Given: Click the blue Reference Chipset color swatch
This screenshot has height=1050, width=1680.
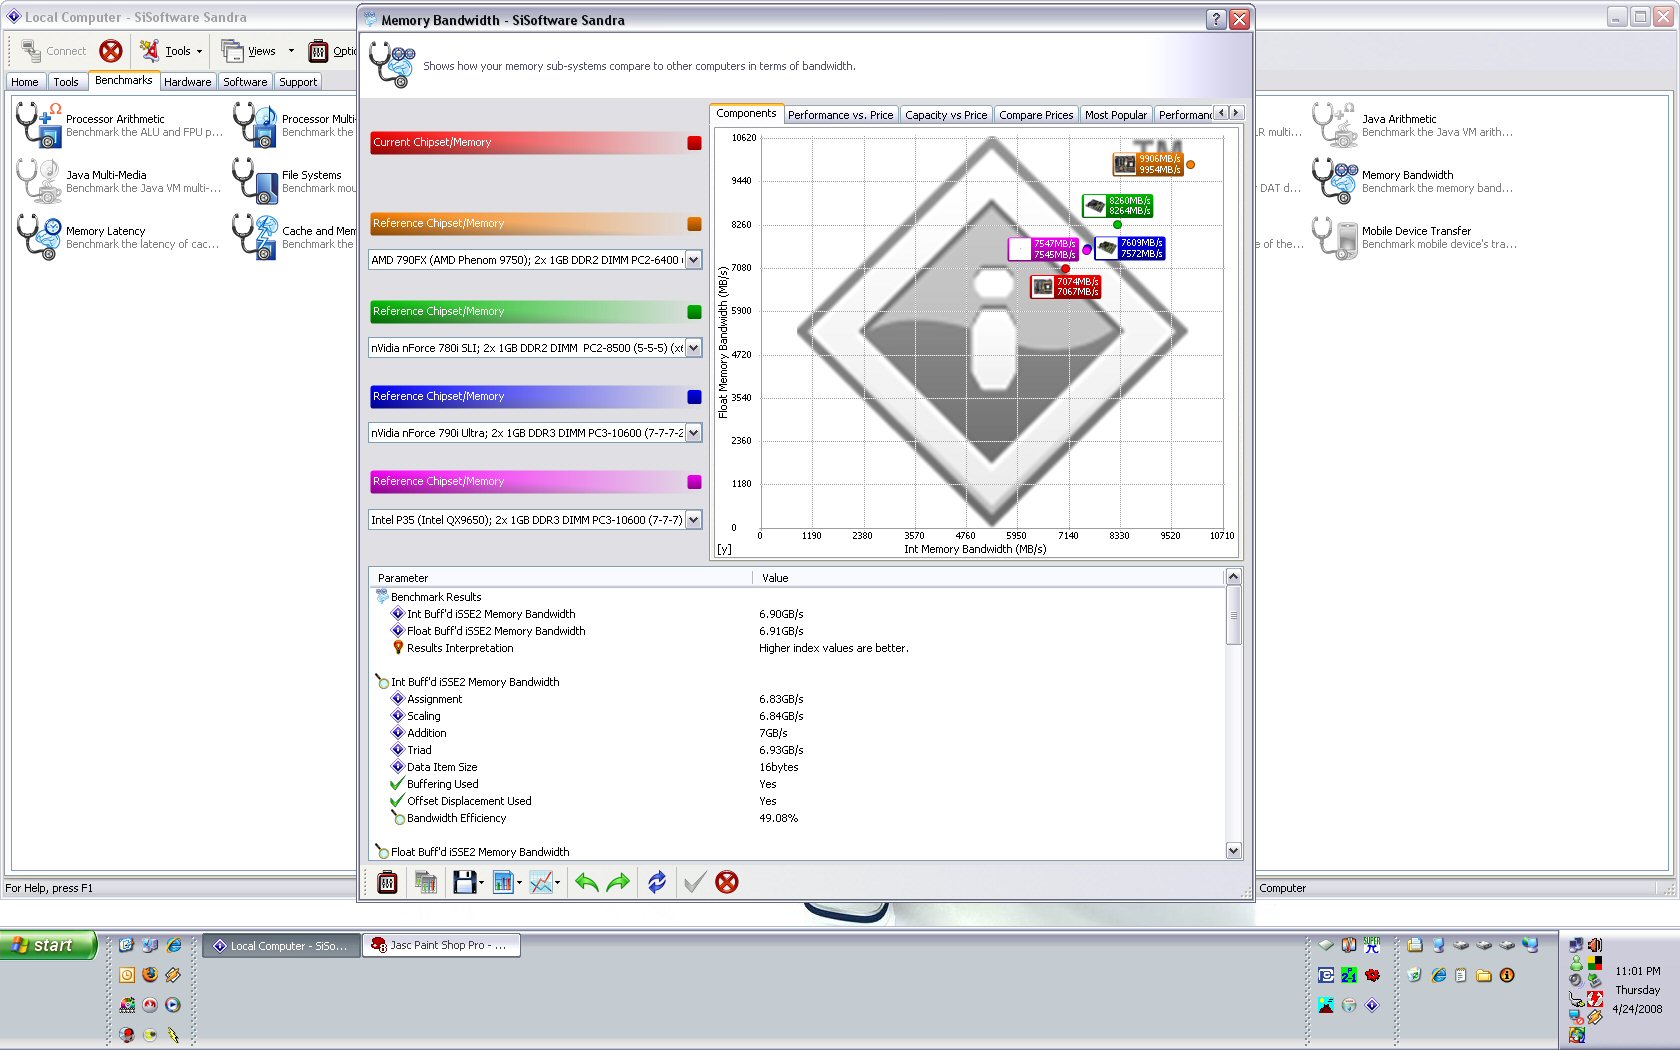Looking at the screenshot, I should click(x=694, y=397).
